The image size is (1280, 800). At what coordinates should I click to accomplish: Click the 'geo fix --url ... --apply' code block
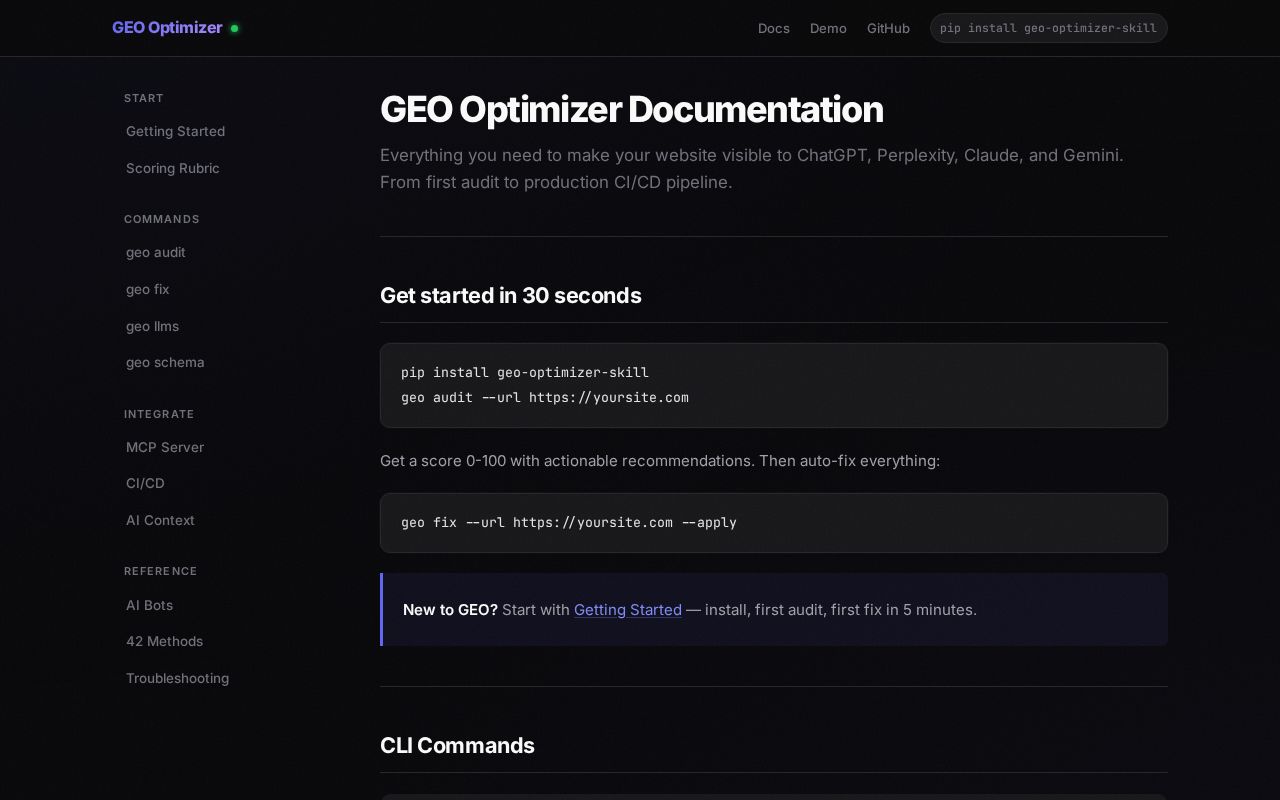tap(774, 522)
